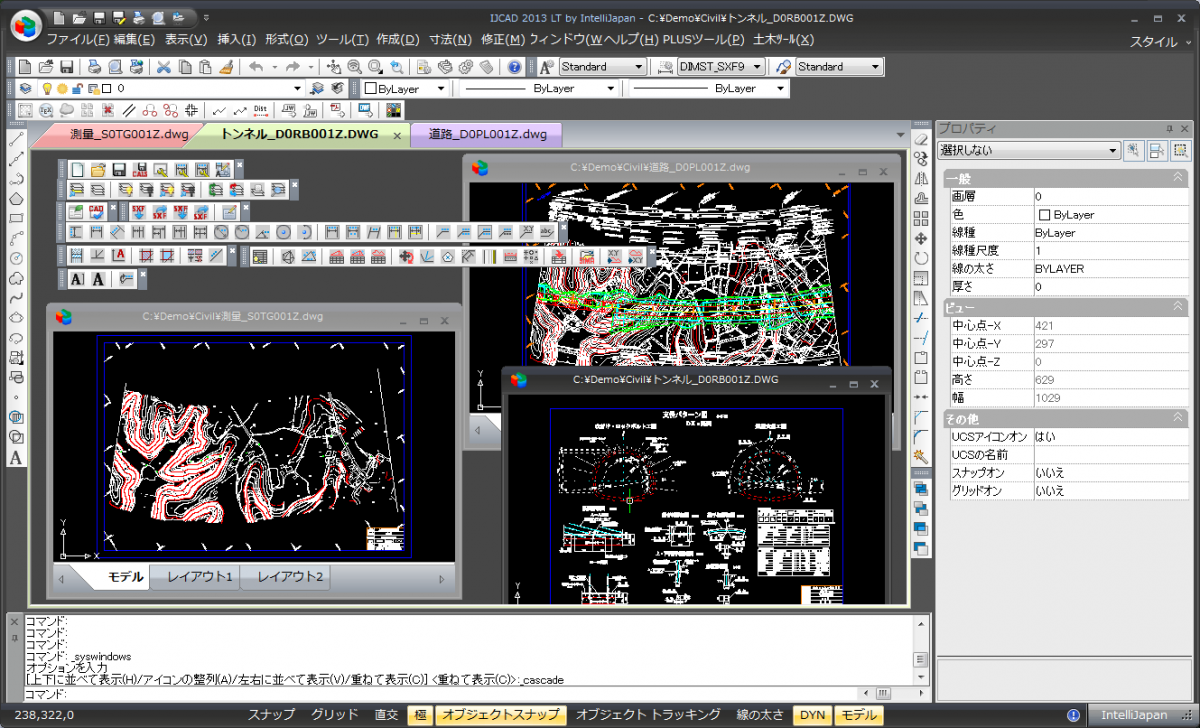This screenshot has width=1200, height=728.
Task: Click the 線種尺度 value field in Properties
Action: tap(1110, 251)
